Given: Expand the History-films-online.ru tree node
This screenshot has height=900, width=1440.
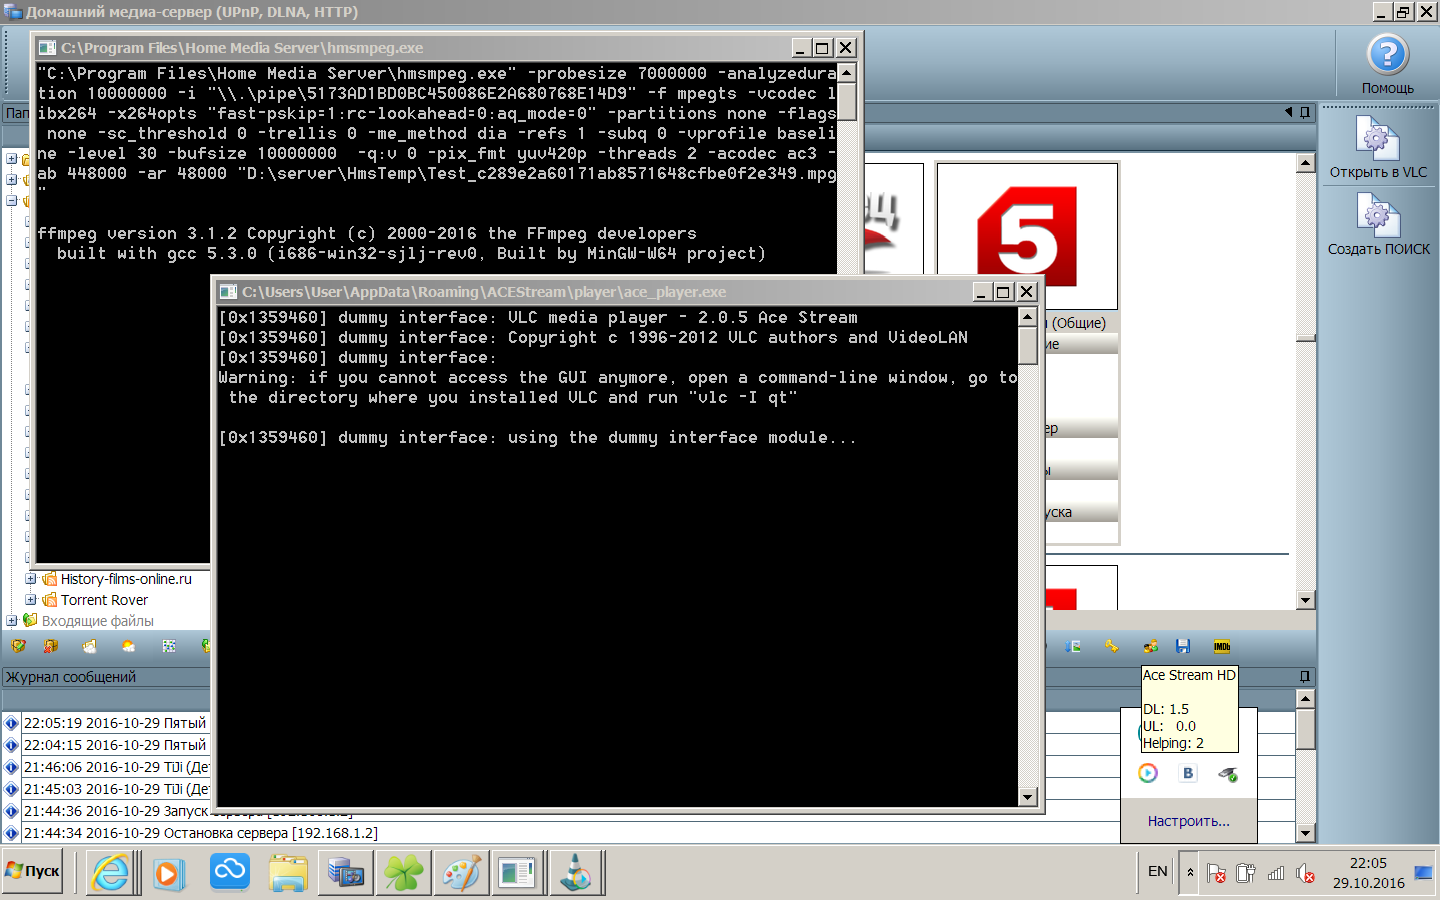Looking at the screenshot, I should 31,579.
